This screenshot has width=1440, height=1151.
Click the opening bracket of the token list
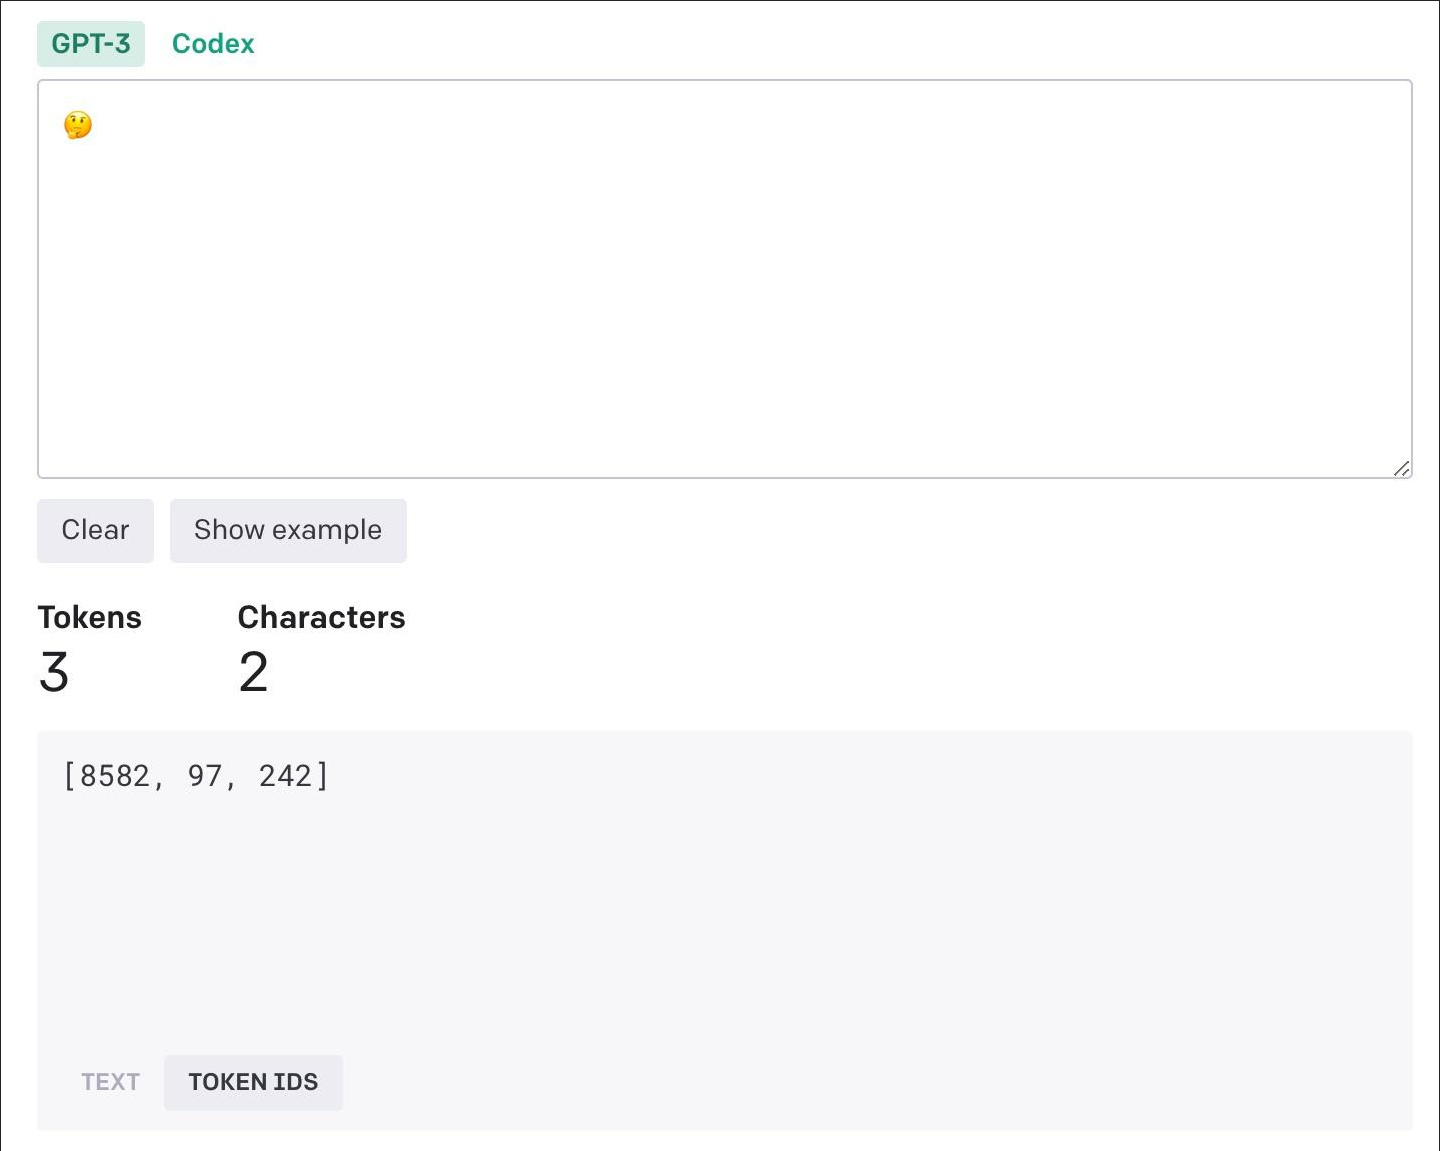click(x=69, y=776)
